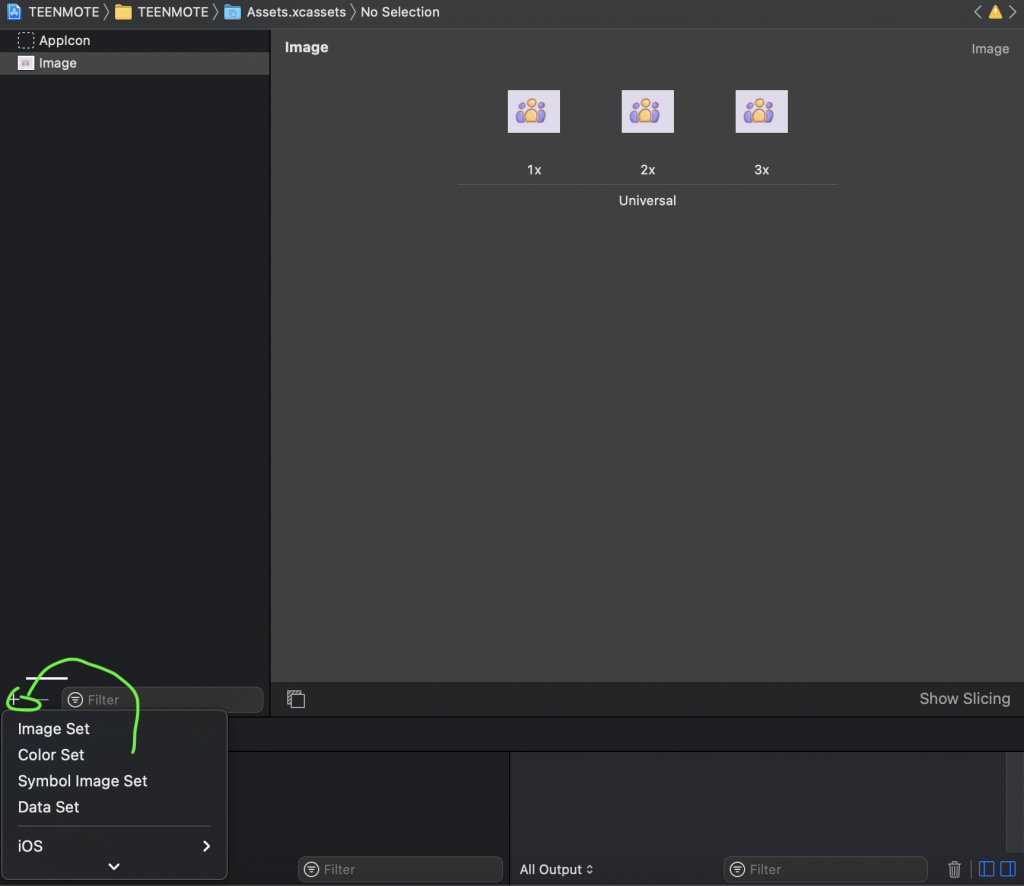Viewport: 1024px width, 886px height.
Task: Click the console Filter options icon
Action: [737, 870]
